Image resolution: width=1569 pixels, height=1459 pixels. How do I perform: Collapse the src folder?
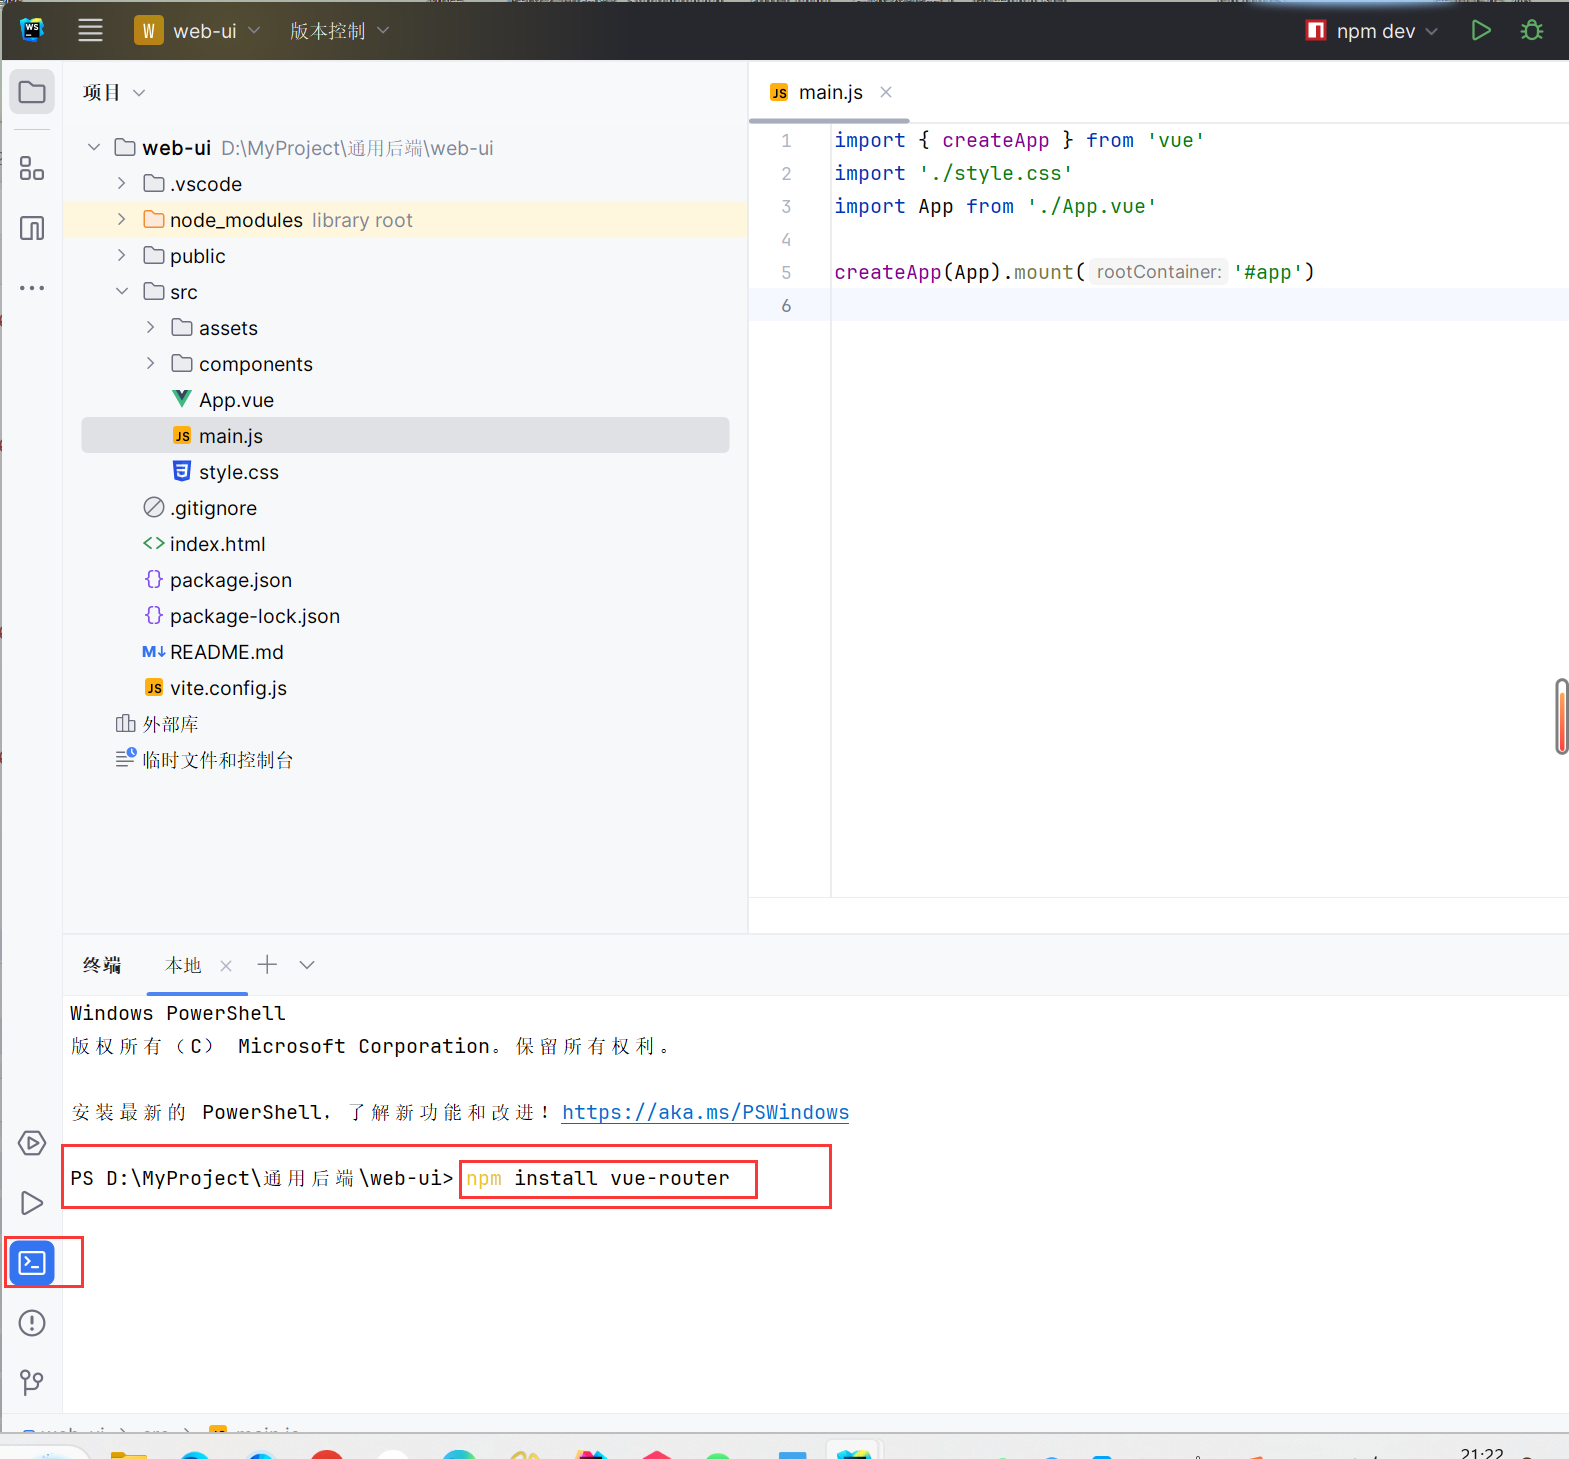tap(122, 292)
